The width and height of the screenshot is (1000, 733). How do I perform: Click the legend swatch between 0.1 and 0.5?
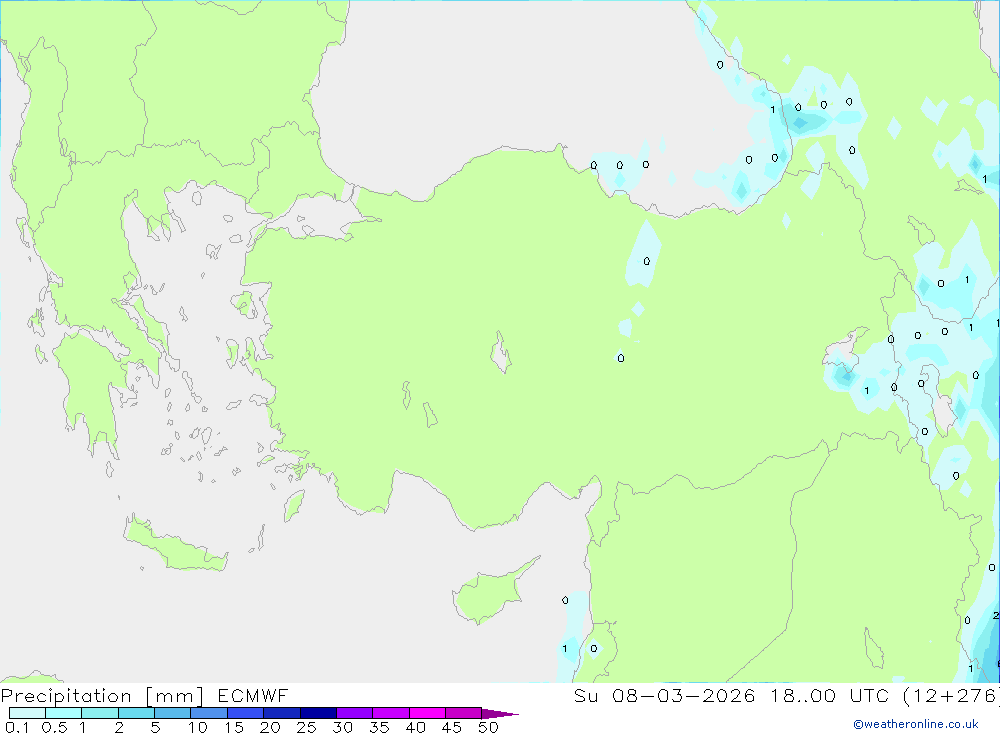pyautogui.click(x=27, y=713)
